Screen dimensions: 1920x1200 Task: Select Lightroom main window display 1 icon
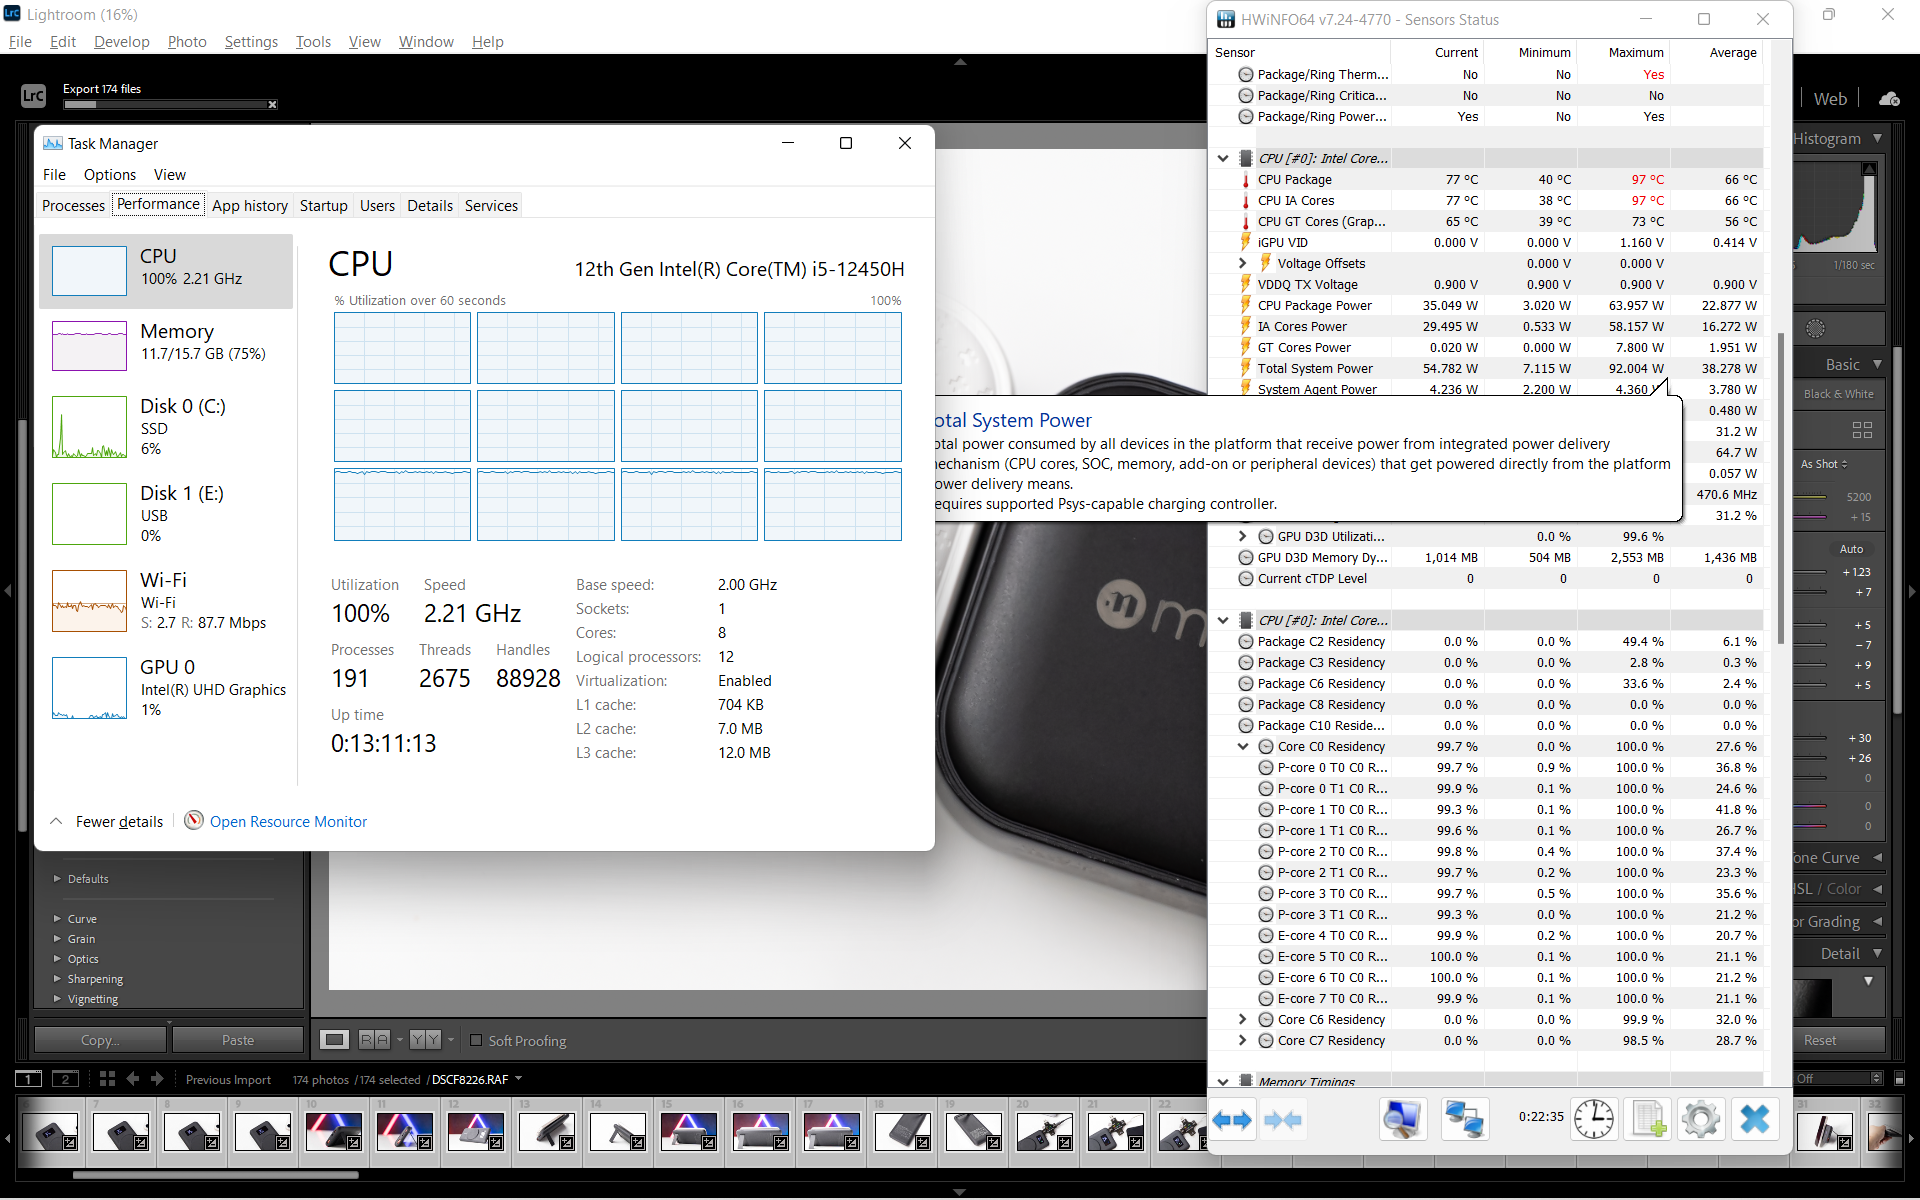[x=29, y=1079]
